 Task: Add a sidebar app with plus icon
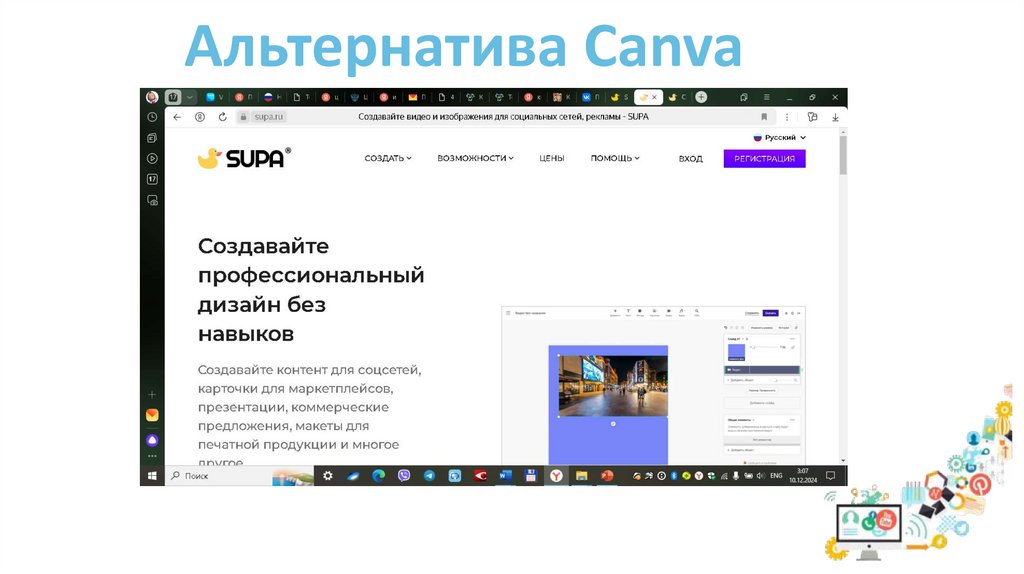pos(152,394)
